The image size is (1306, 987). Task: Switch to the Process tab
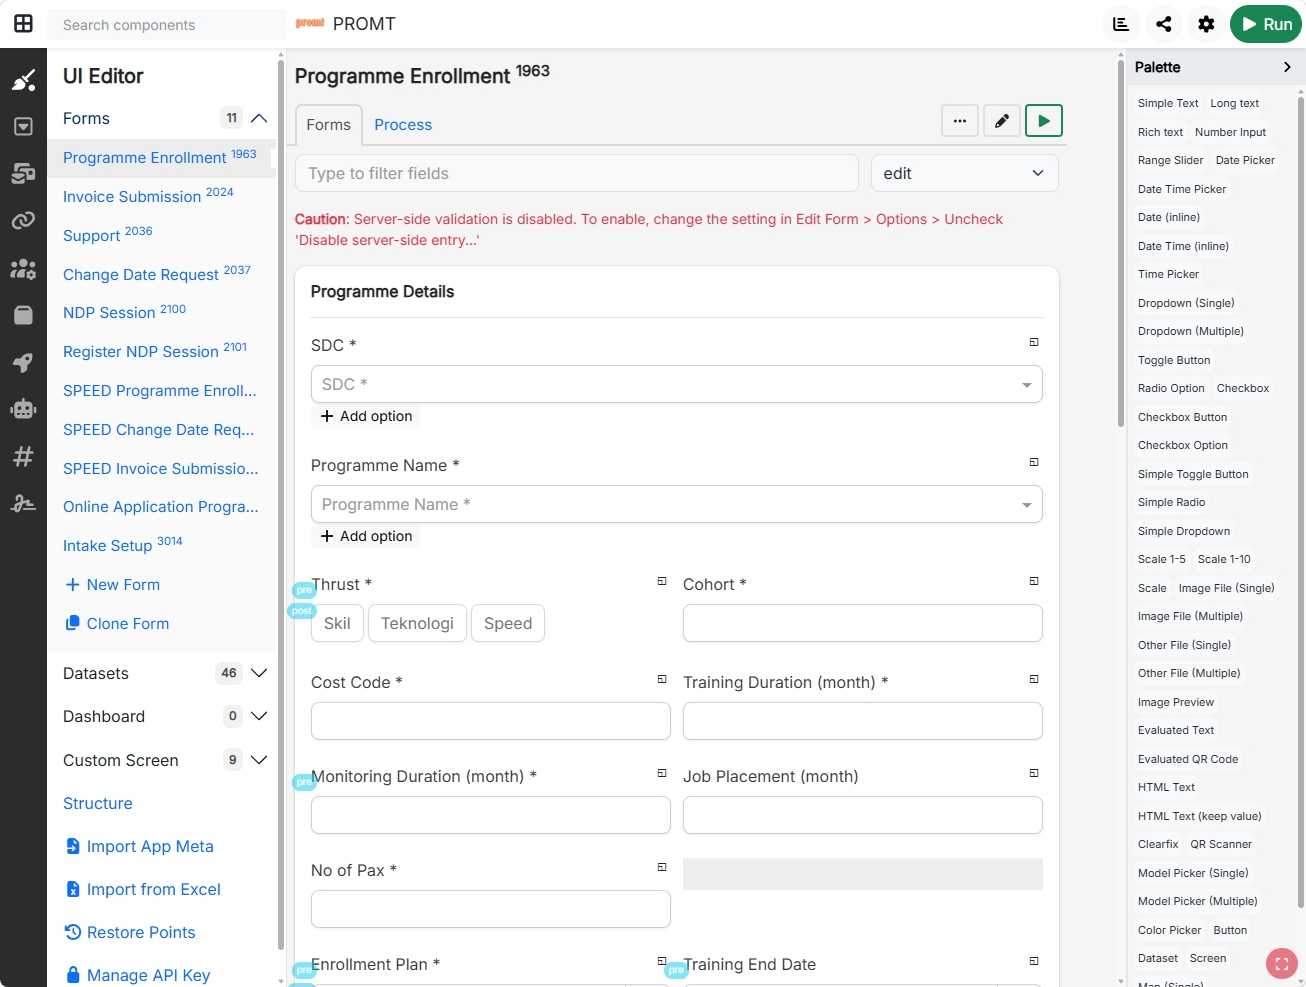click(x=403, y=125)
